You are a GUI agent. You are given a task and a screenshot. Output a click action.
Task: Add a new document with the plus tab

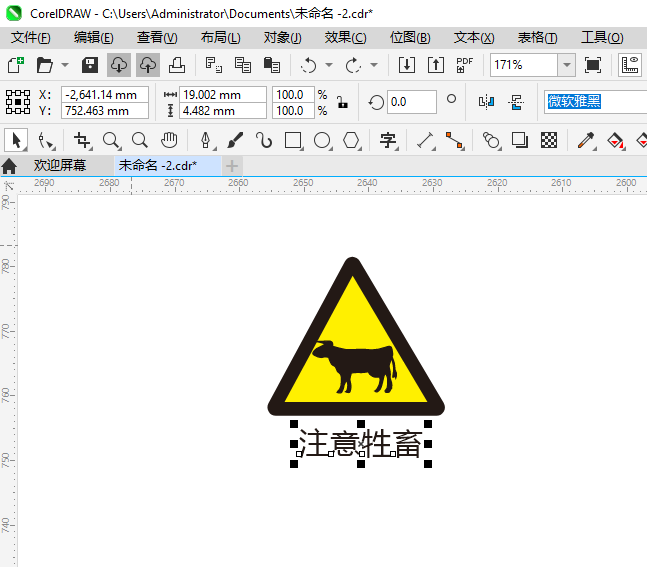click(232, 166)
